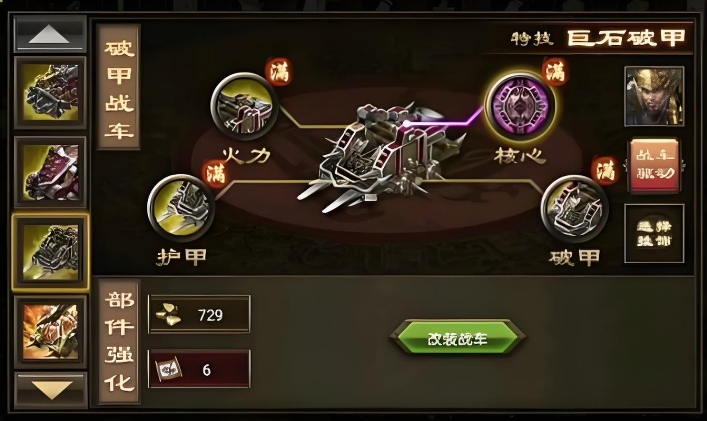Open the golden-helmet general portrait

click(654, 96)
